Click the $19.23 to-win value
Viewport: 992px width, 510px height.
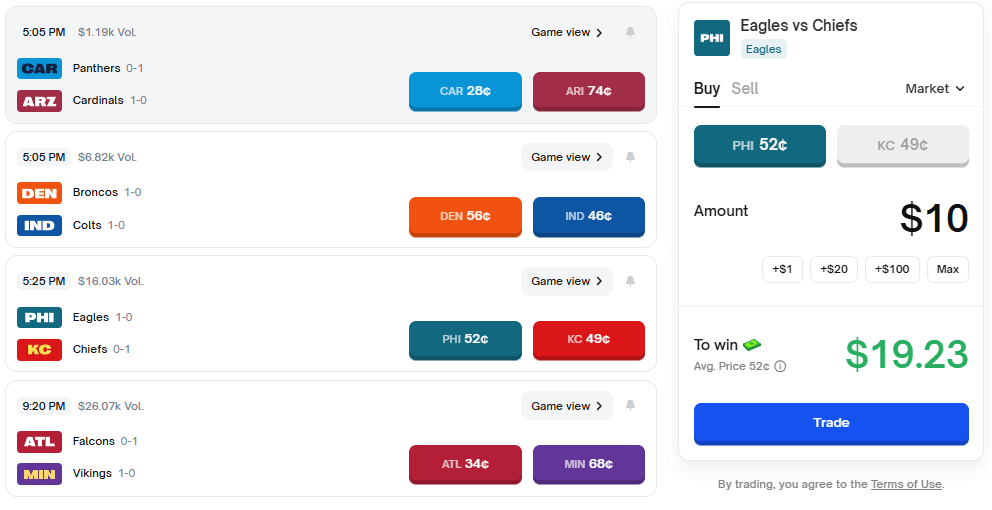(907, 354)
